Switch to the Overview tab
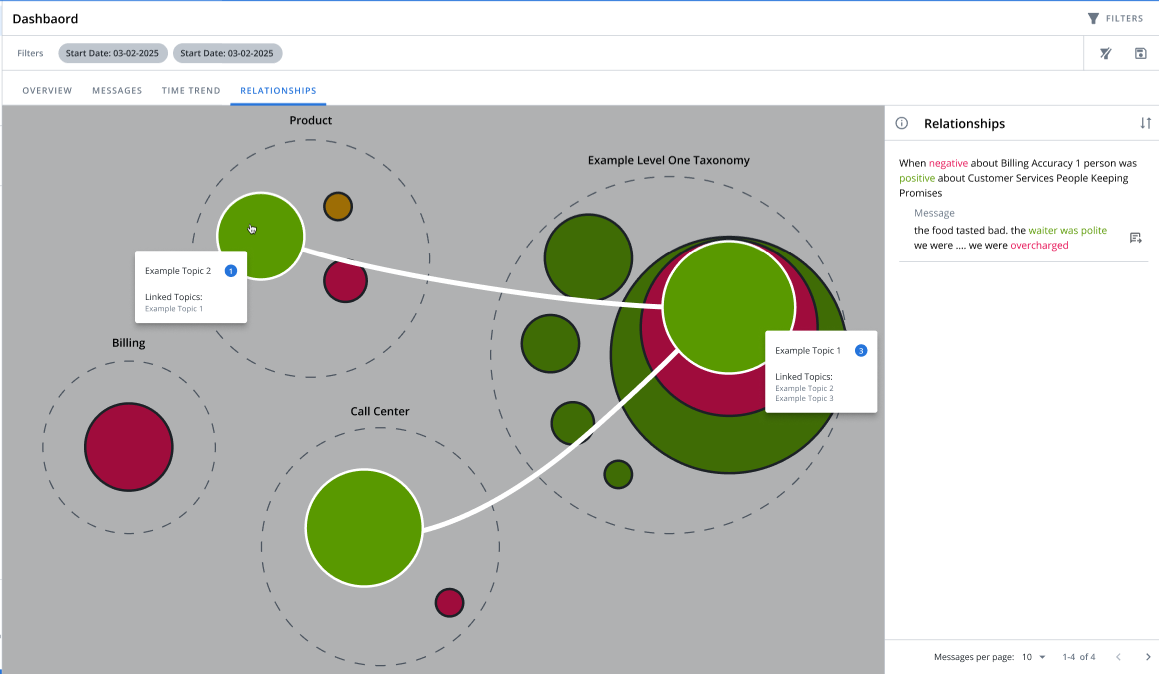This screenshot has width=1159, height=674. (47, 91)
